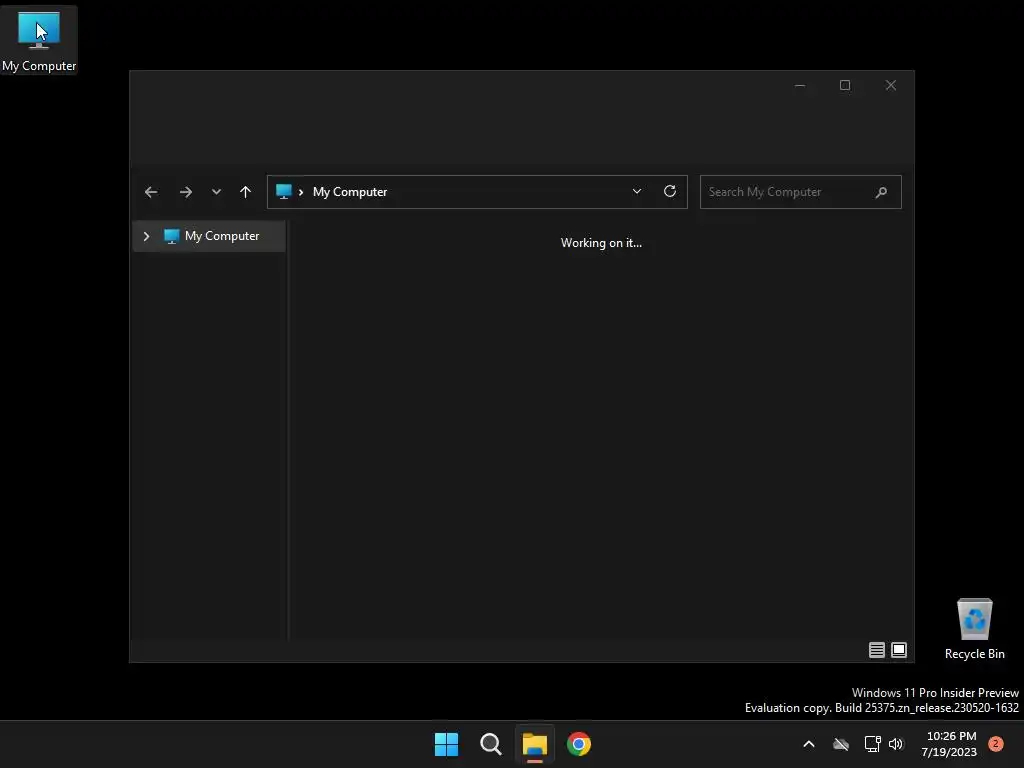Screen dimensions: 1024x768
Task: Expand My Computer tree node
Action: (146, 236)
